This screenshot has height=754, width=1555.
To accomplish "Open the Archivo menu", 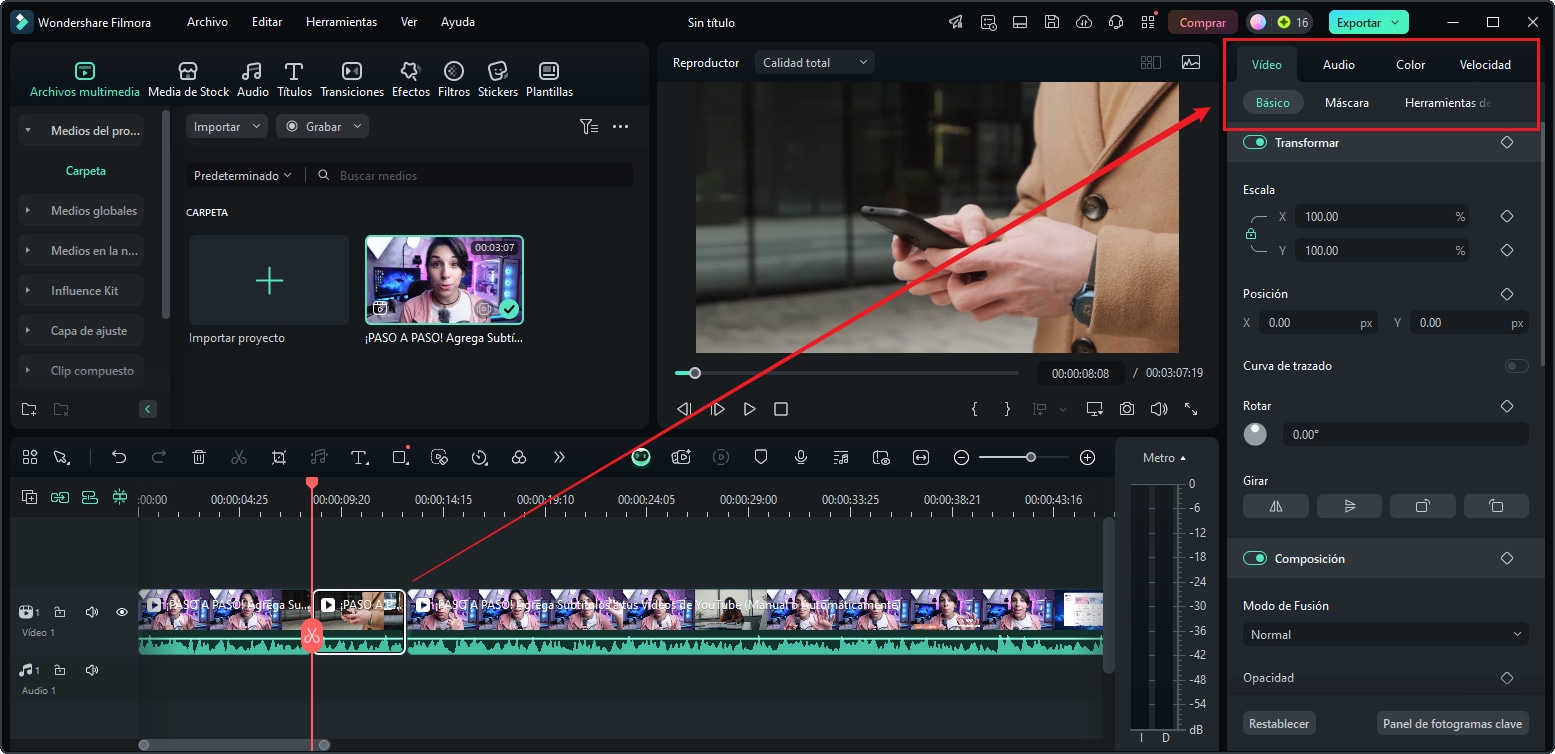I will tap(207, 22).
